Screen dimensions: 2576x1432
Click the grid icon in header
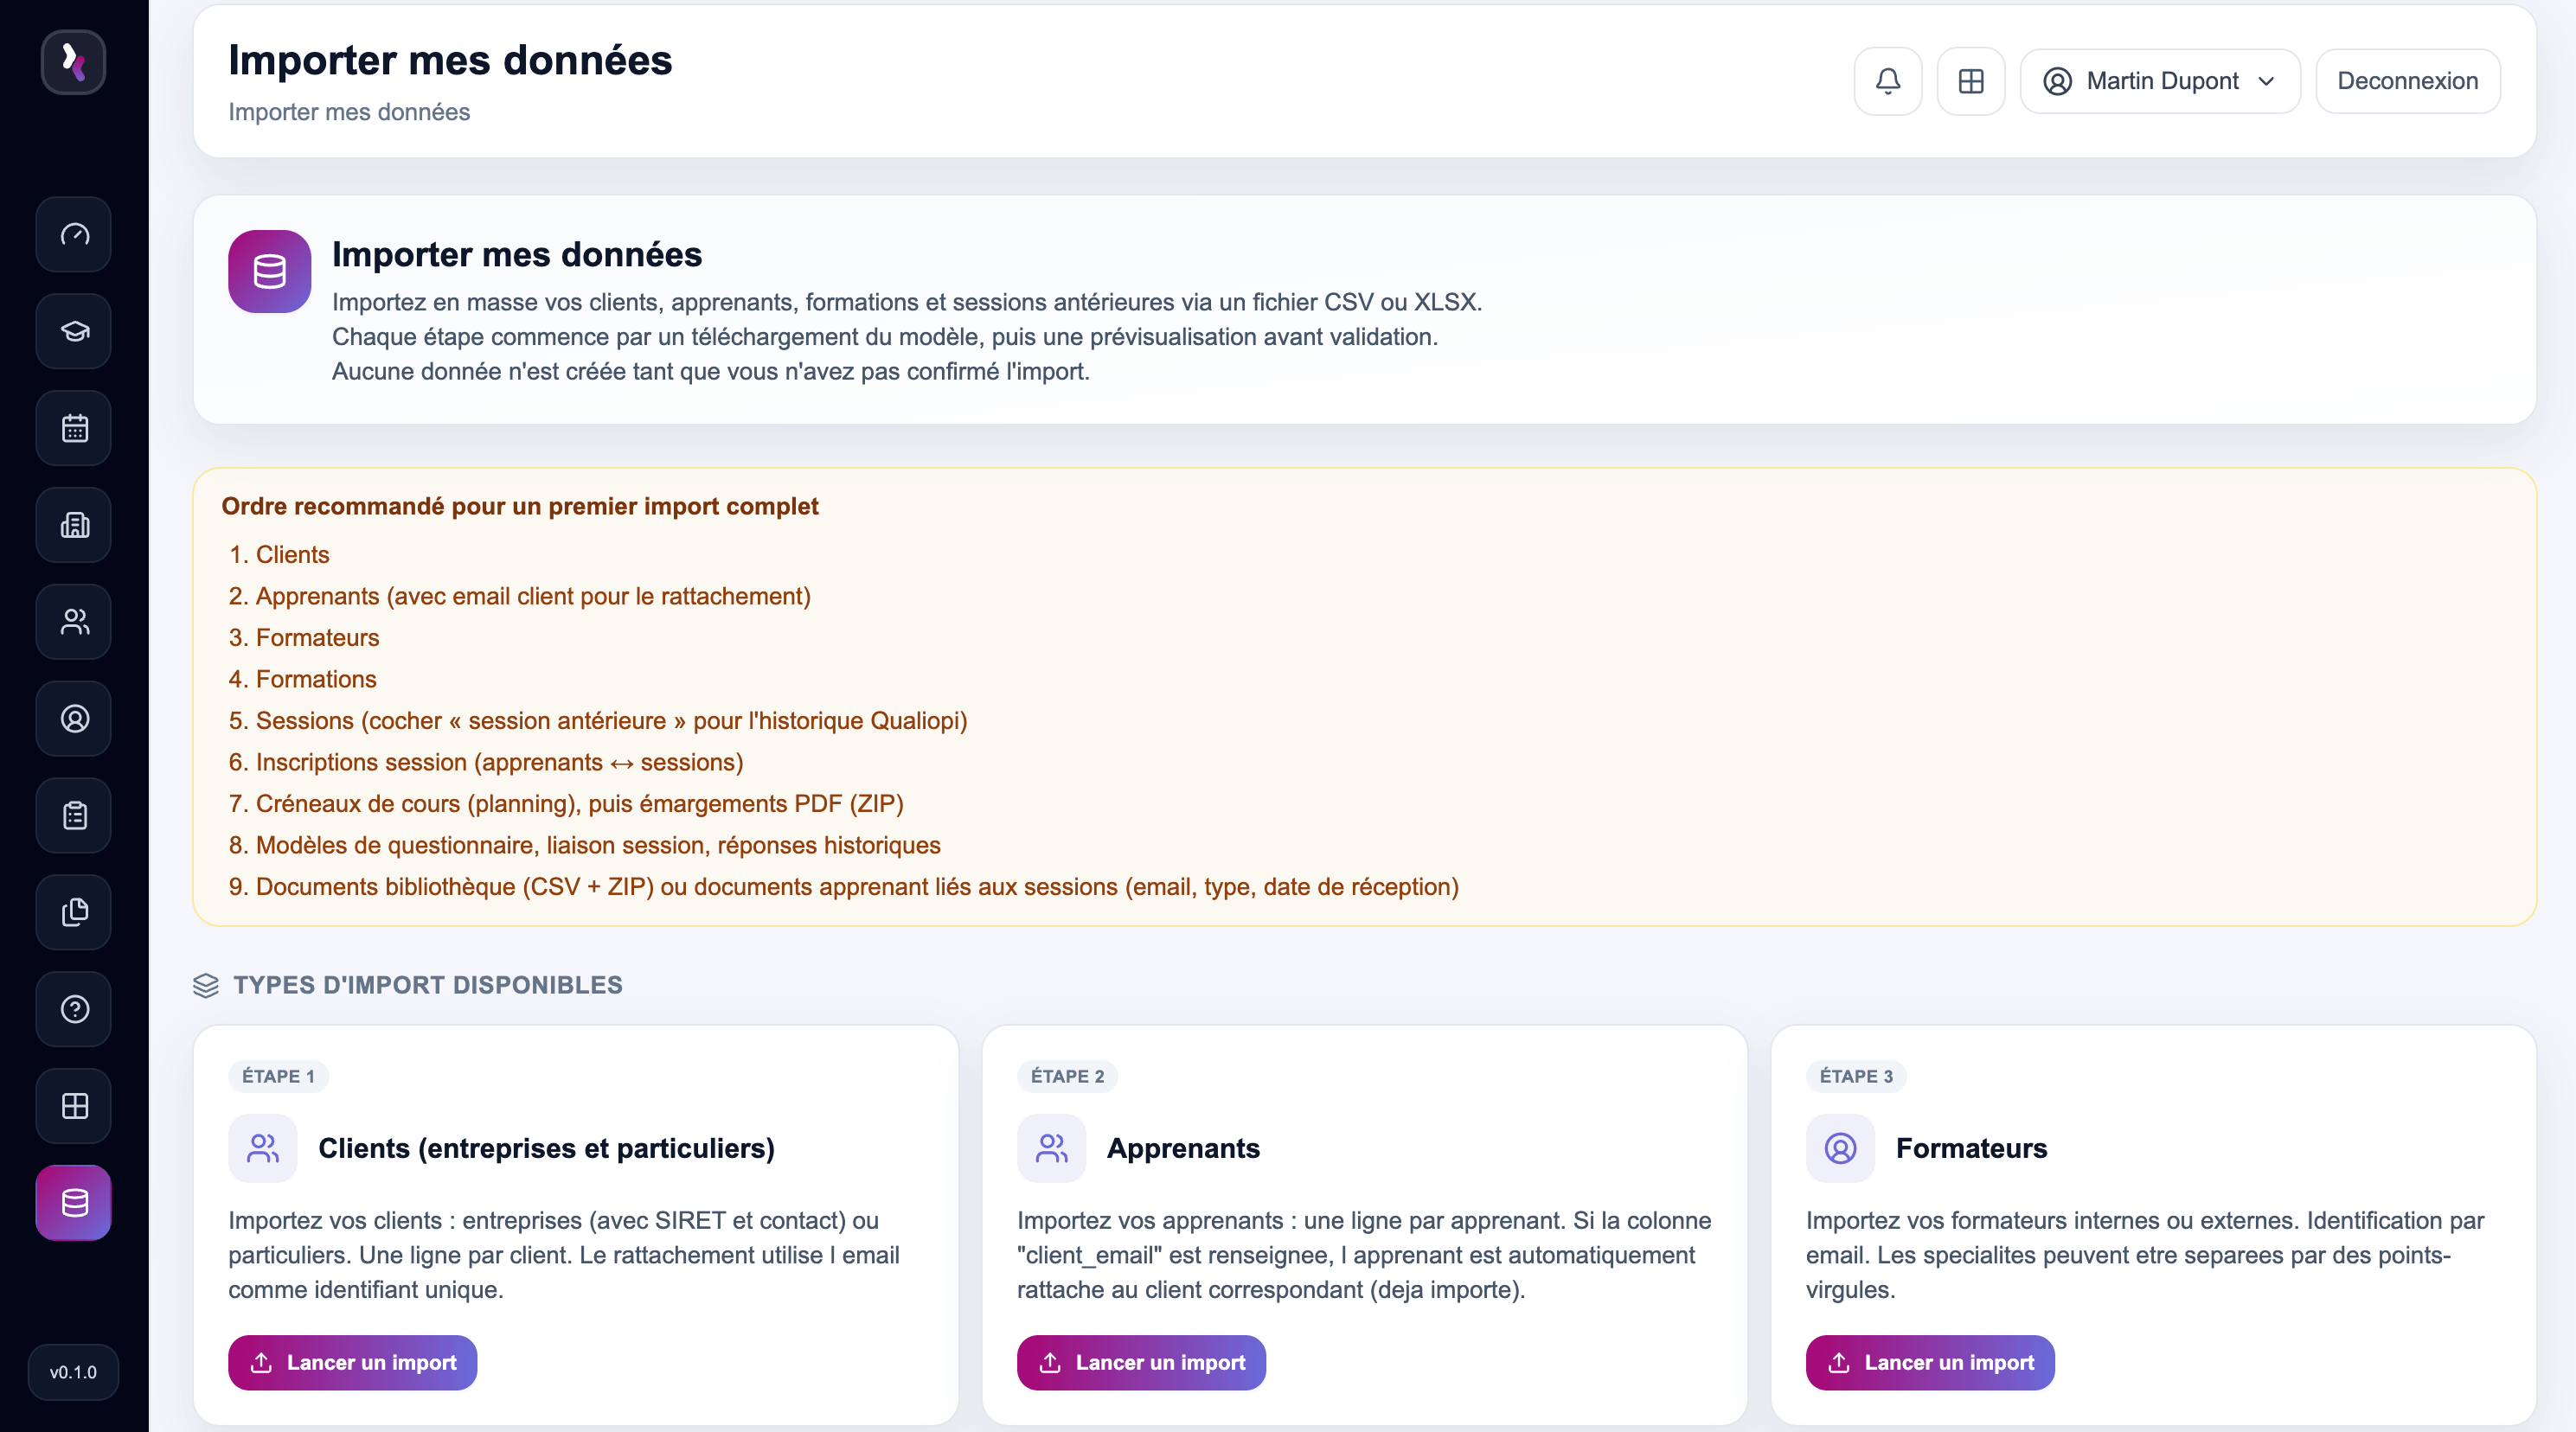1970,81
